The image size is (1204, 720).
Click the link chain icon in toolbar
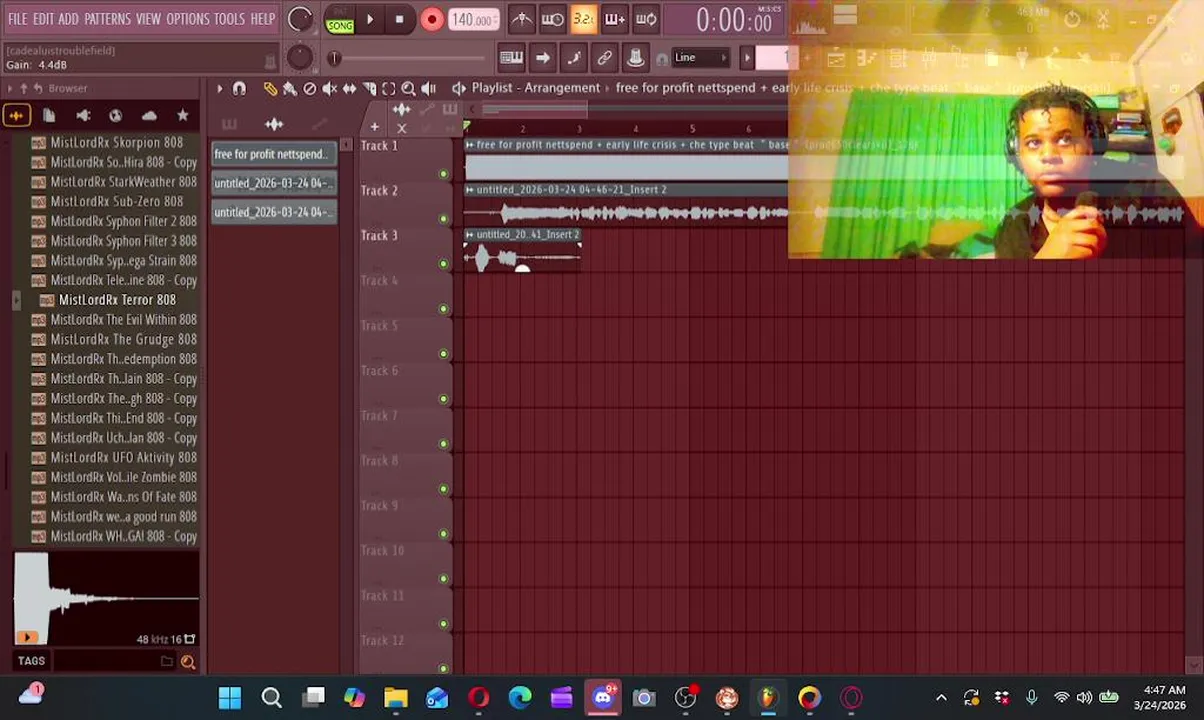pos(604,58)
